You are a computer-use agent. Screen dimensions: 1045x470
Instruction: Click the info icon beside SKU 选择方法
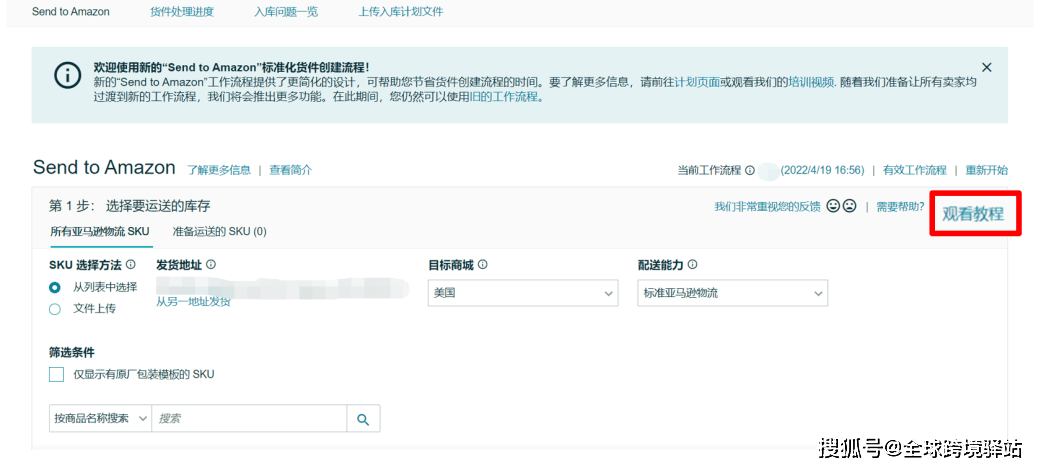point(131,265)
